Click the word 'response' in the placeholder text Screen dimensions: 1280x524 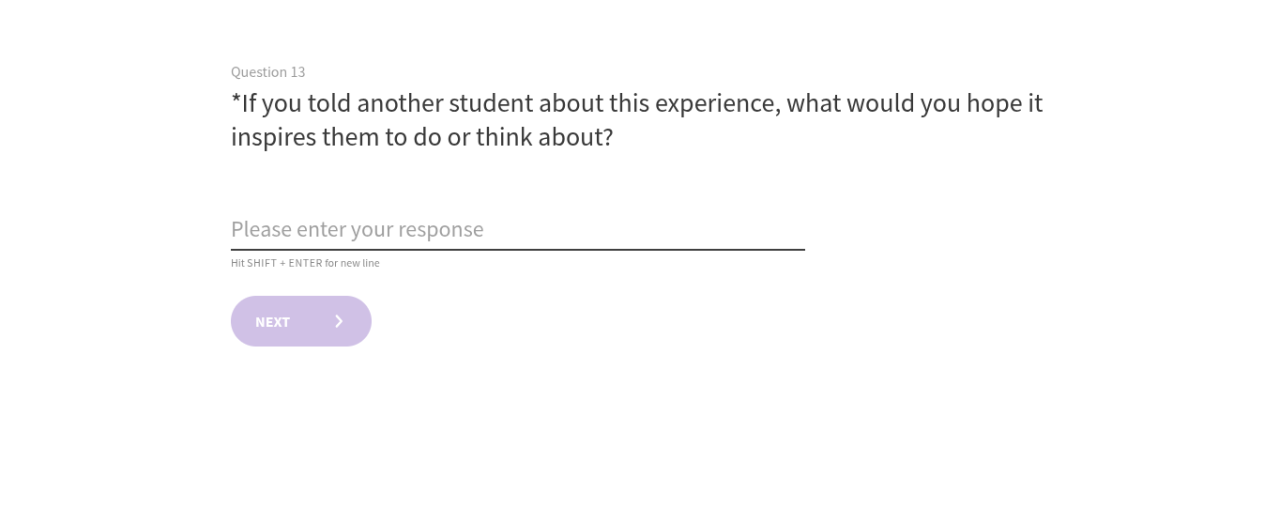440,229
